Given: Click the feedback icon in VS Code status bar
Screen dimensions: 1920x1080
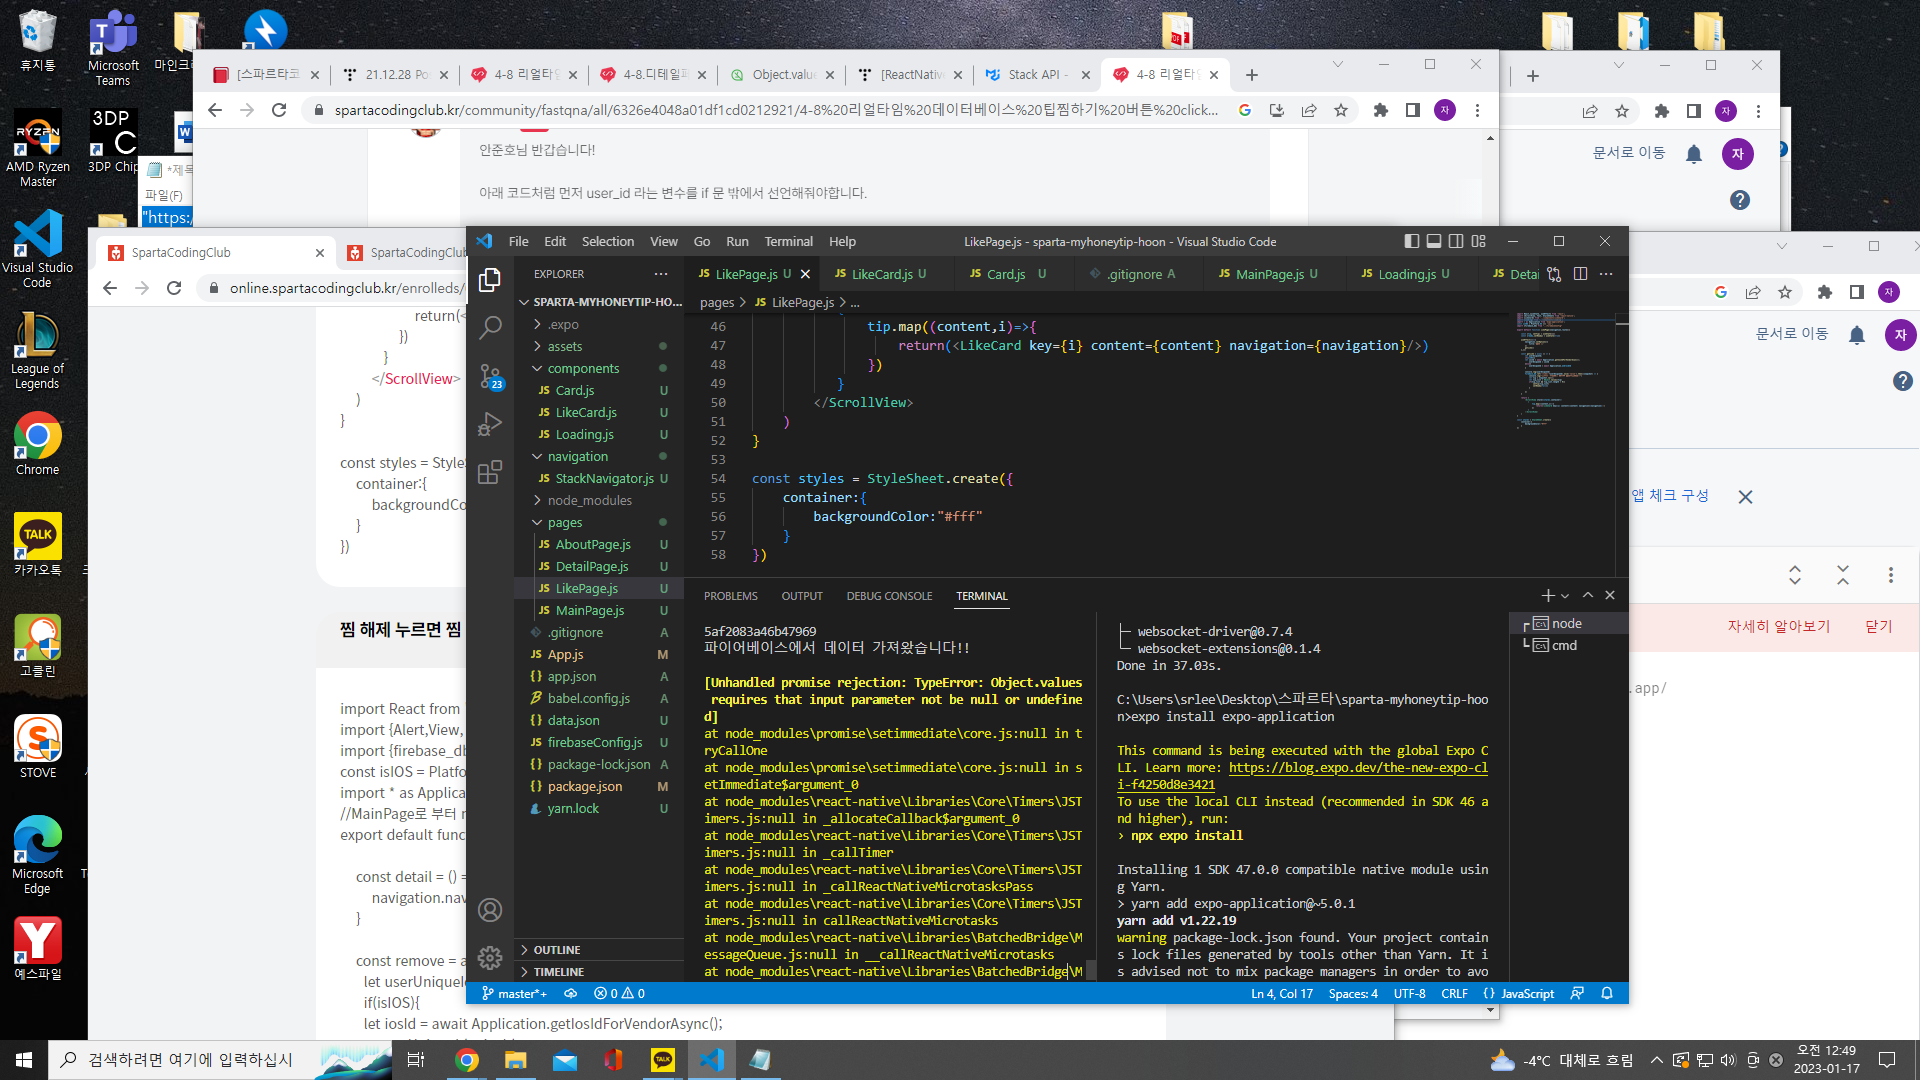Looking at the screenshot, I should click(1577, 993).
